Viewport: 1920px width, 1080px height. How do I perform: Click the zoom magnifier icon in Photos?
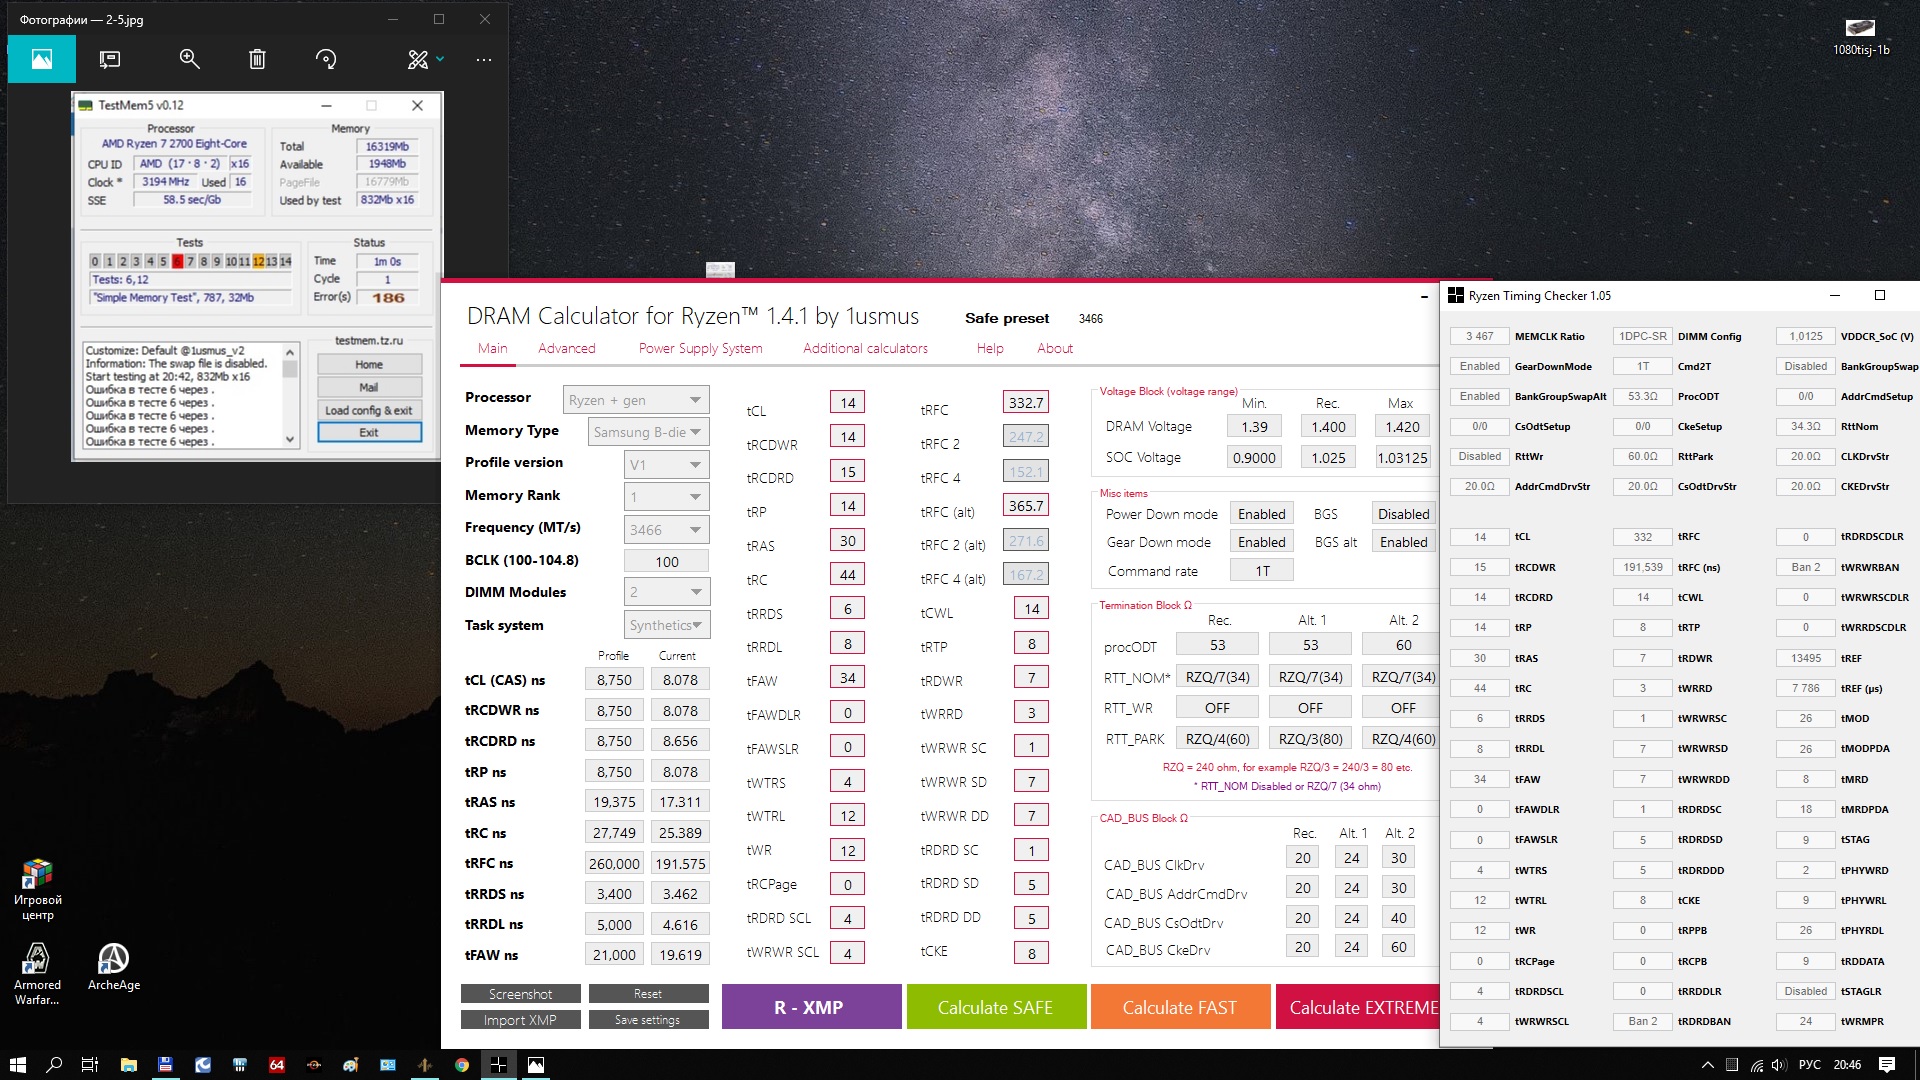coord(189,59)
